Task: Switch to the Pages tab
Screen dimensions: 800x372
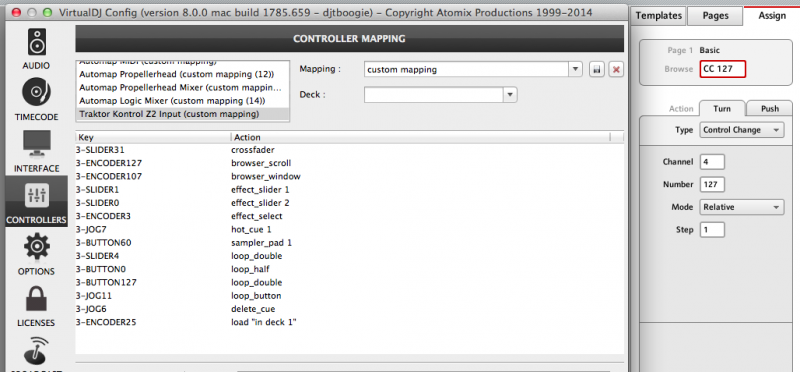Action: [715, 15]
